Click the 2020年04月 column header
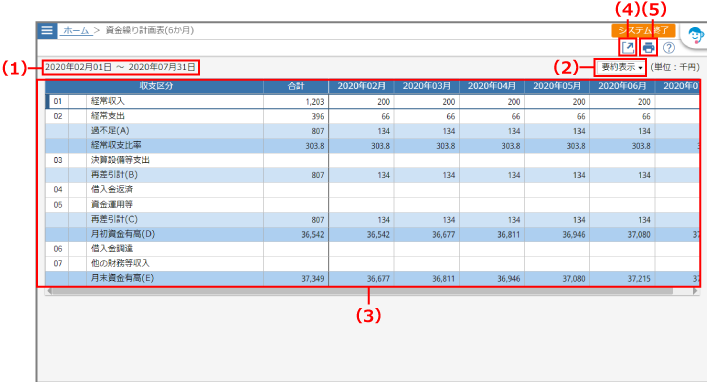707x382 pixels. (x=492, y=86)
